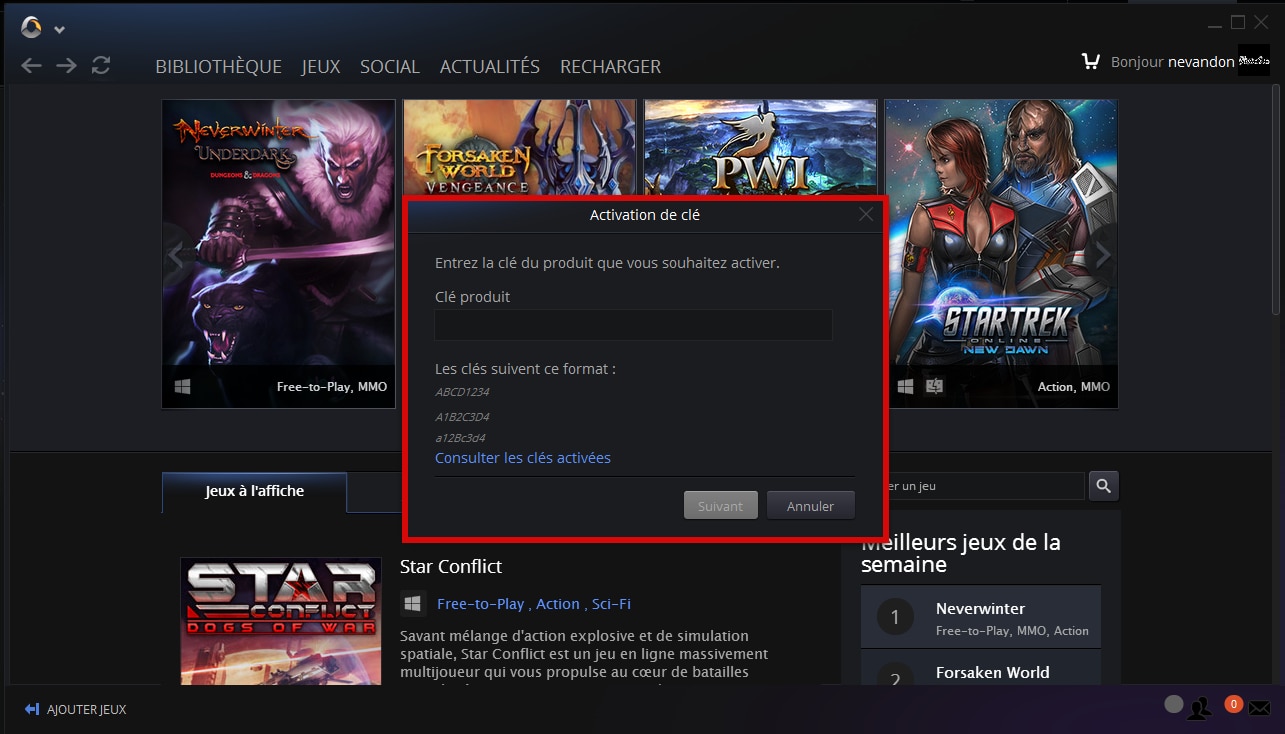Open the RECHARGER menu
Image resolution: width=1285 pixels, height=734 pixels.
pyautogui.click(x=610, y=67)
